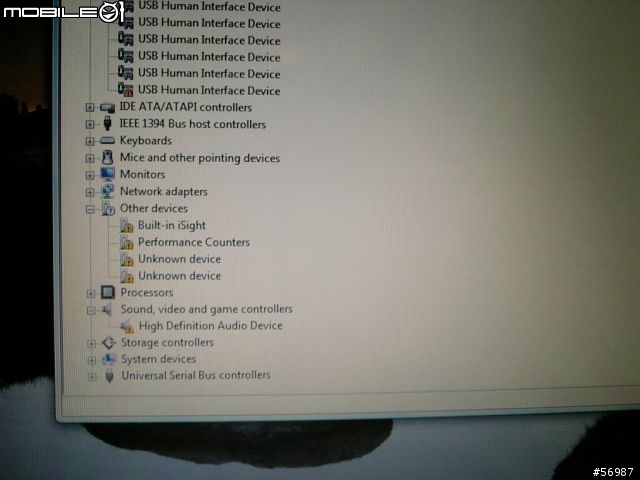Expand Mice and other pointing devices node
Viewport: 640px width, 480px height.
[x=90, y=158]
